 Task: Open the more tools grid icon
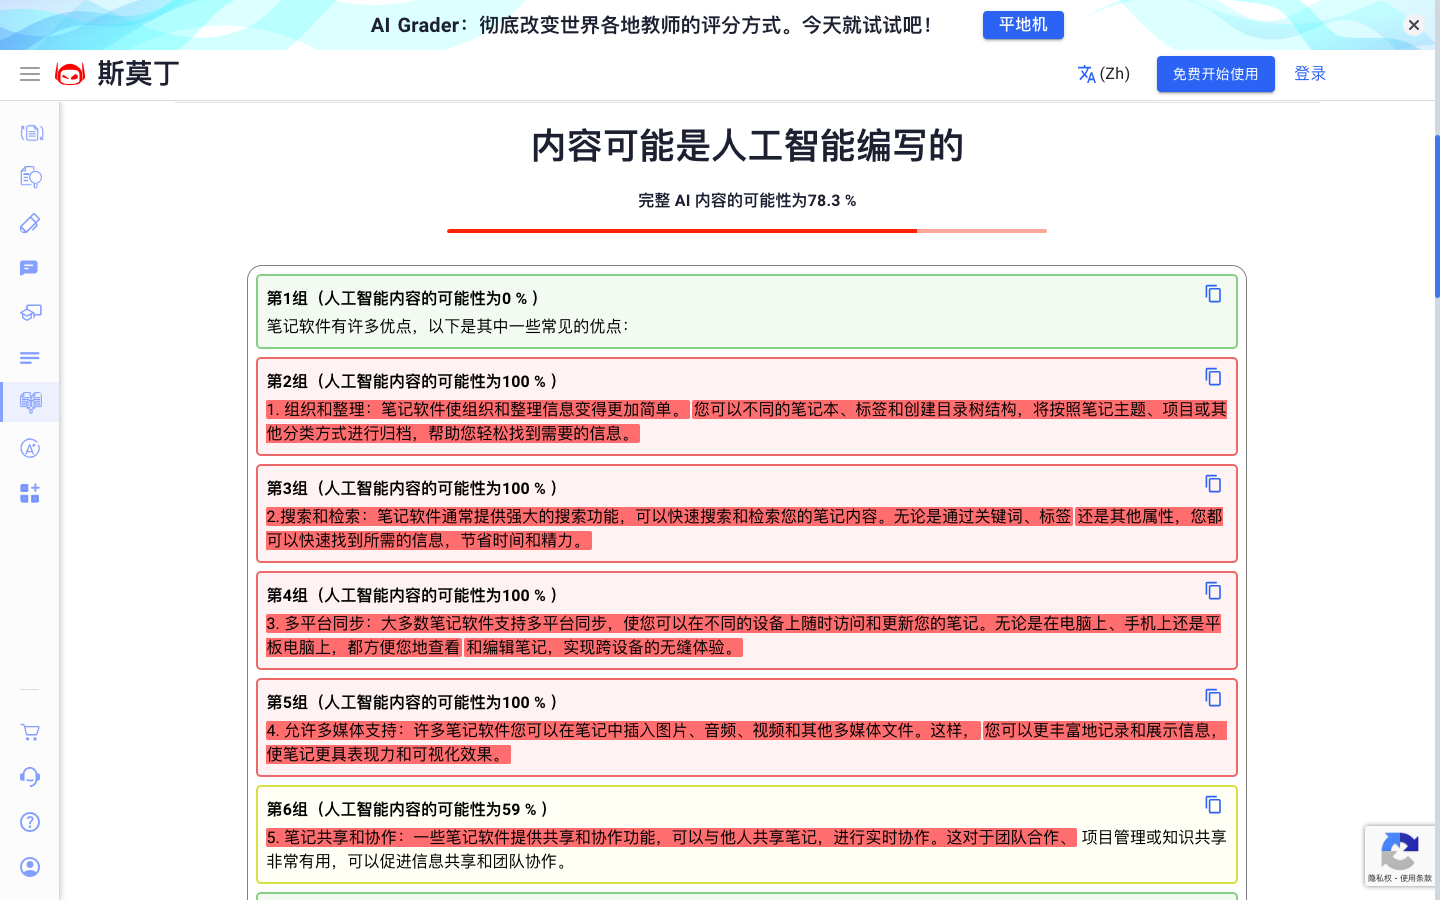coord(30,493)
